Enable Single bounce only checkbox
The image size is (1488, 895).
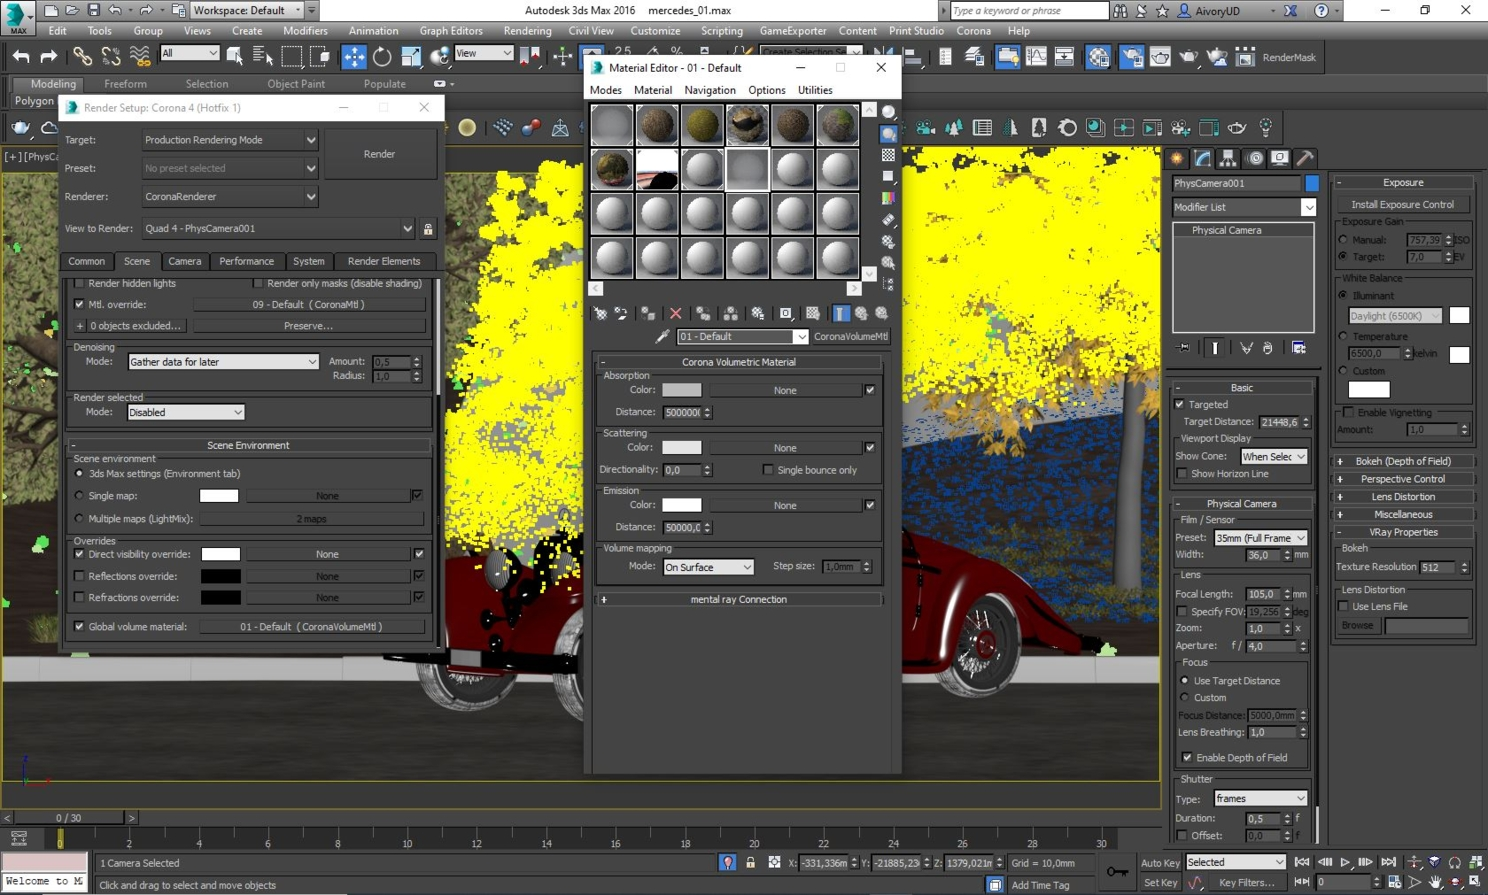point(768,470)
